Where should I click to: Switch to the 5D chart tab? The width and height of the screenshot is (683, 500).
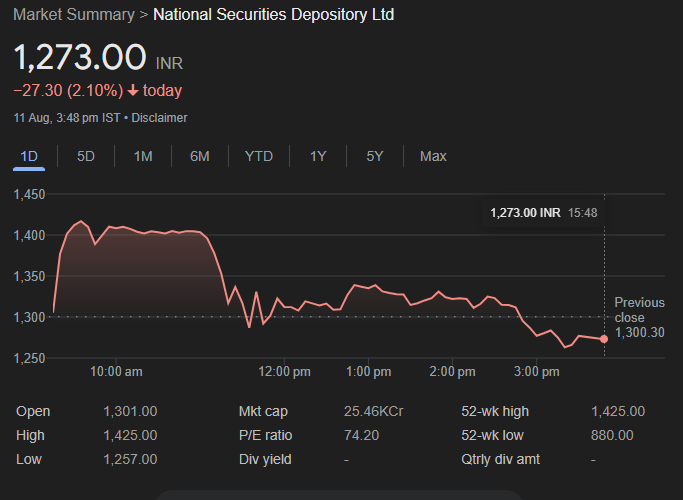(86, 156)
